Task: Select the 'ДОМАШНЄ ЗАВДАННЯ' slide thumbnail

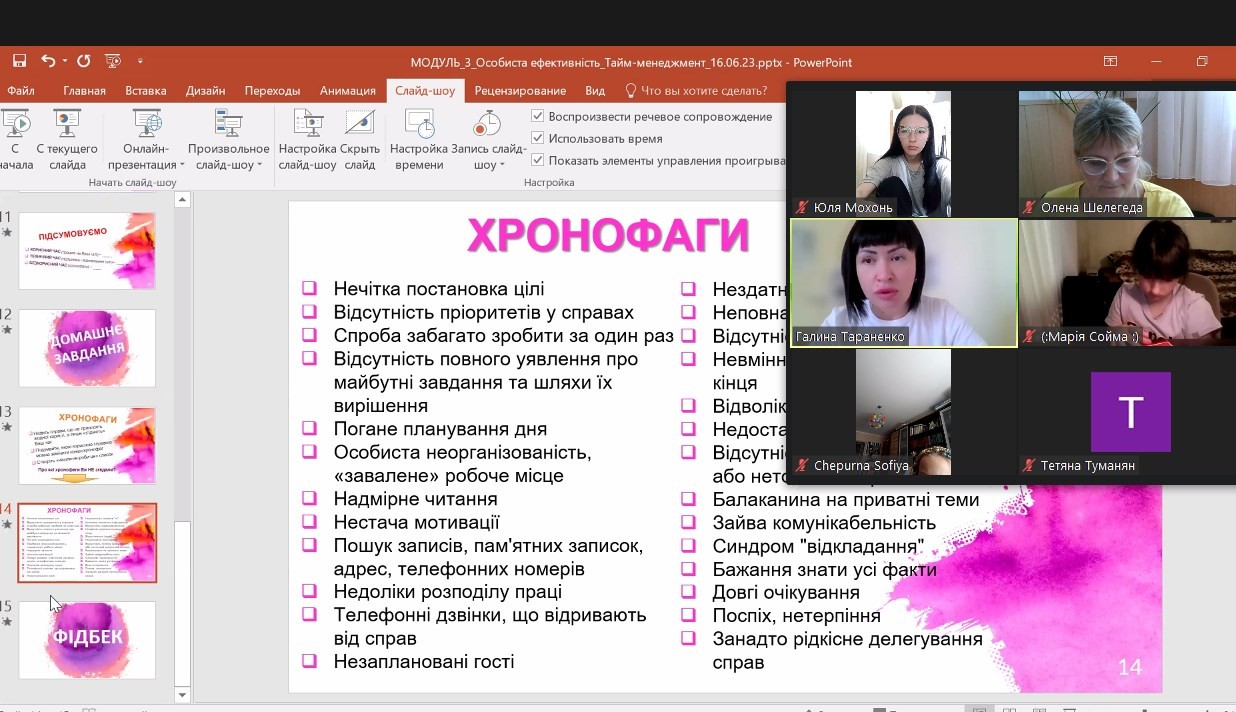Action: point(87,347)
